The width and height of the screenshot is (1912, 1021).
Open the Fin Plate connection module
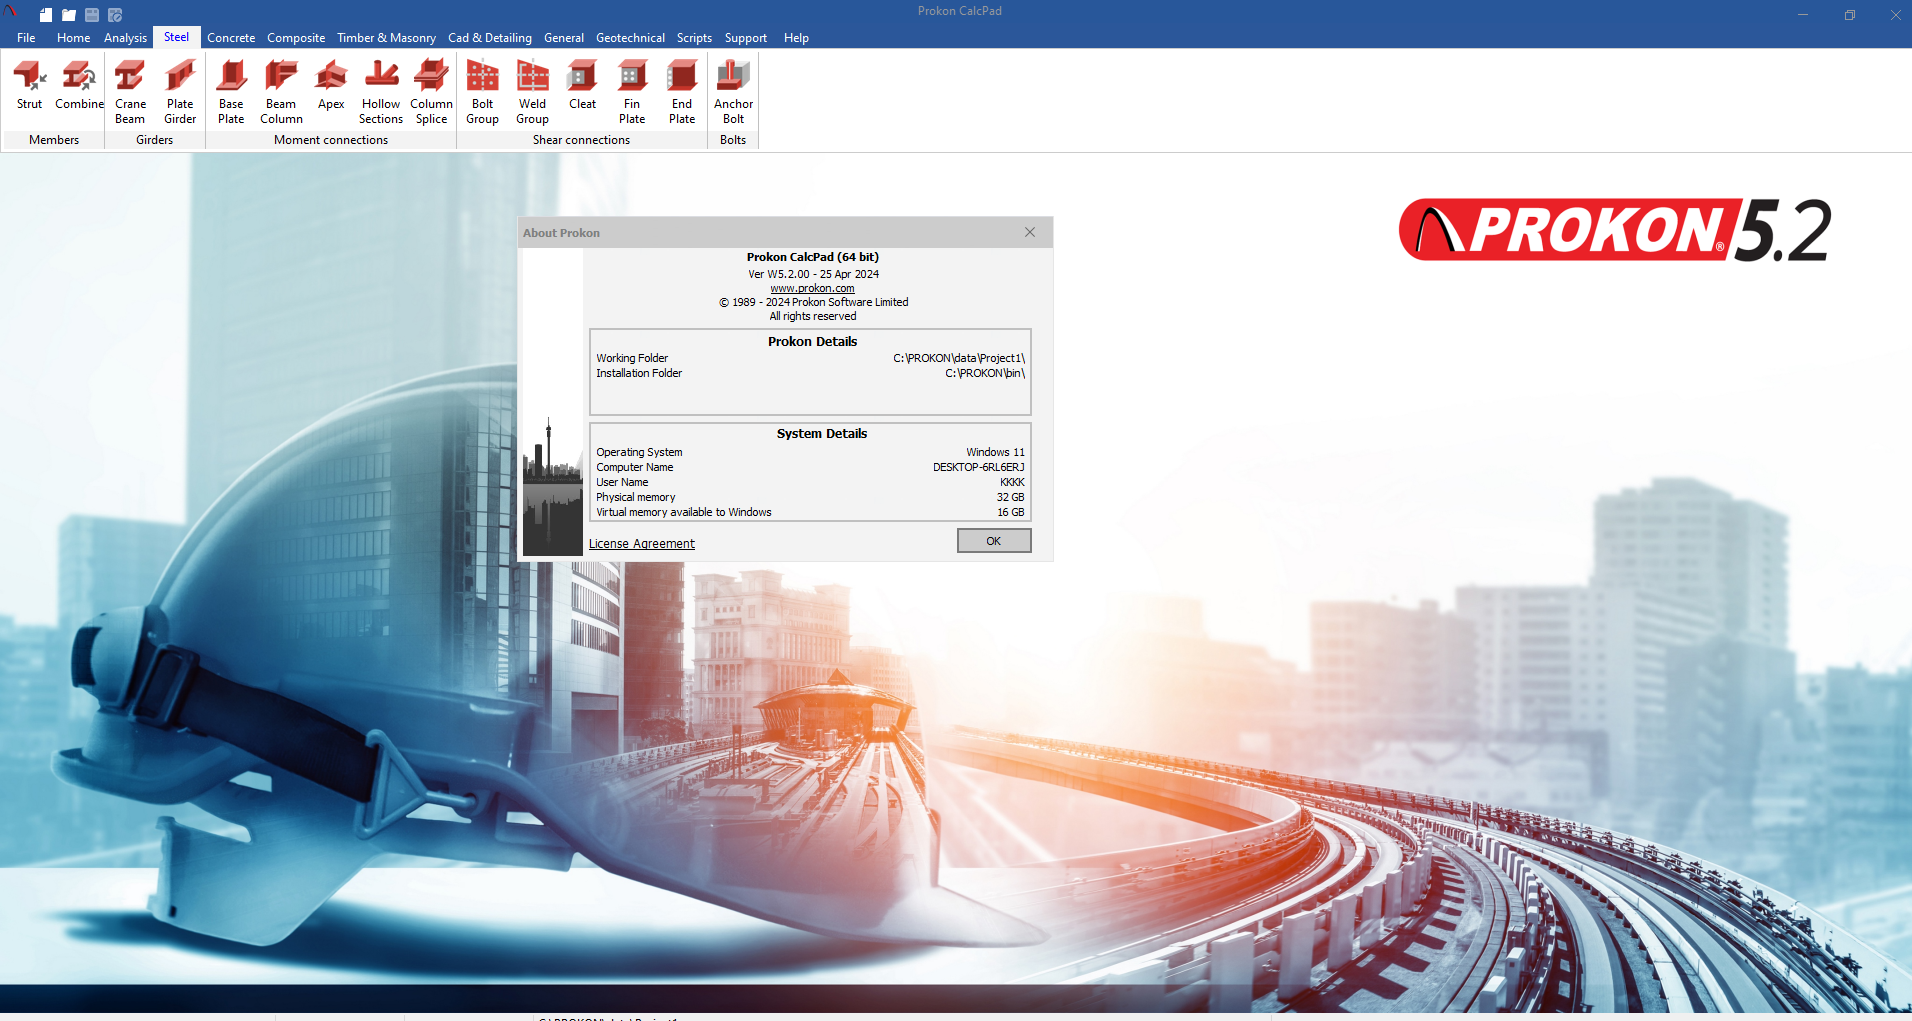pyautogui.click(x=632, y=91)
